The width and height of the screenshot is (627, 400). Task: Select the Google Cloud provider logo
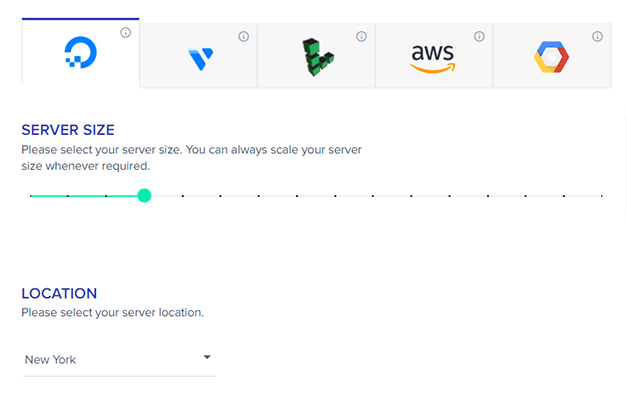tap(551, 58)
